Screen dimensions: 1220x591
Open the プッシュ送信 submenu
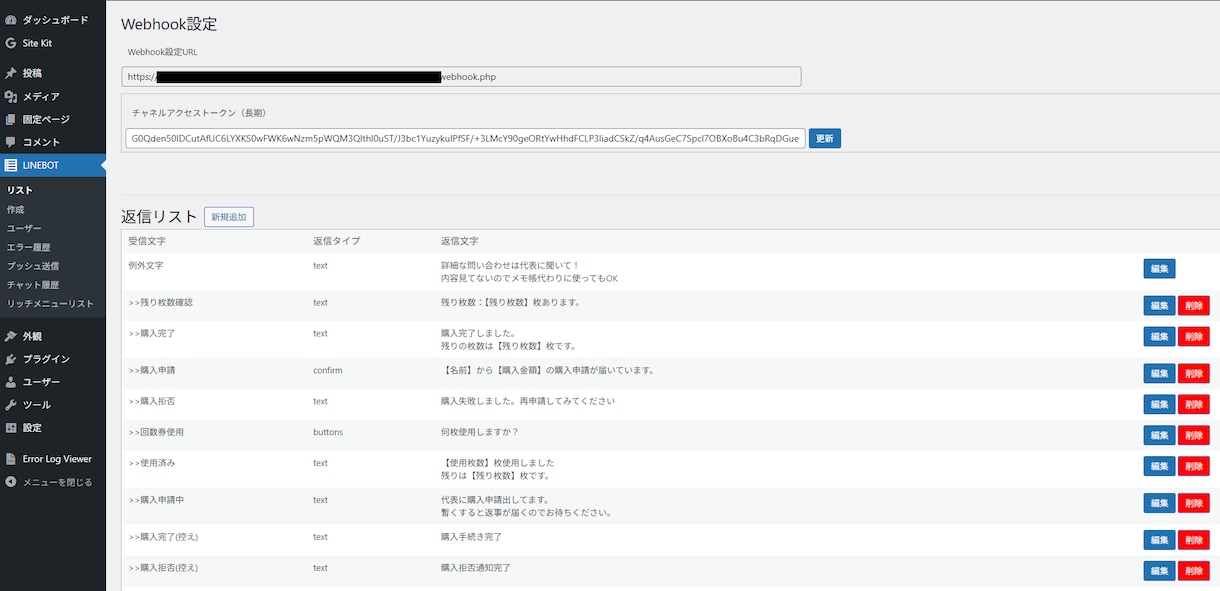click(x=33, y=266)
